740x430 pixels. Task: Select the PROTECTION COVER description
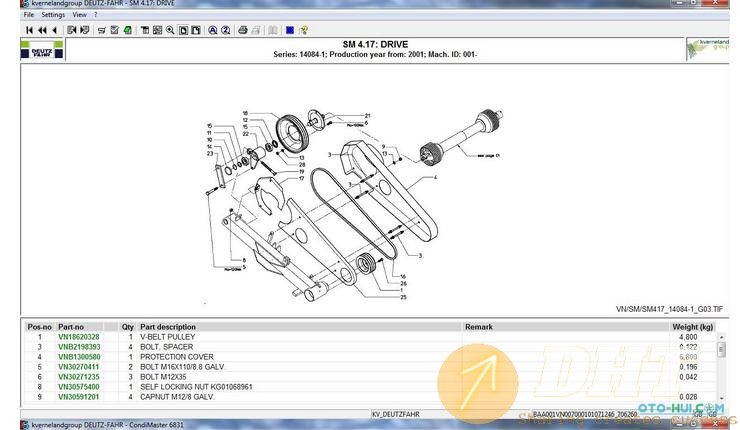coord(177,357)
